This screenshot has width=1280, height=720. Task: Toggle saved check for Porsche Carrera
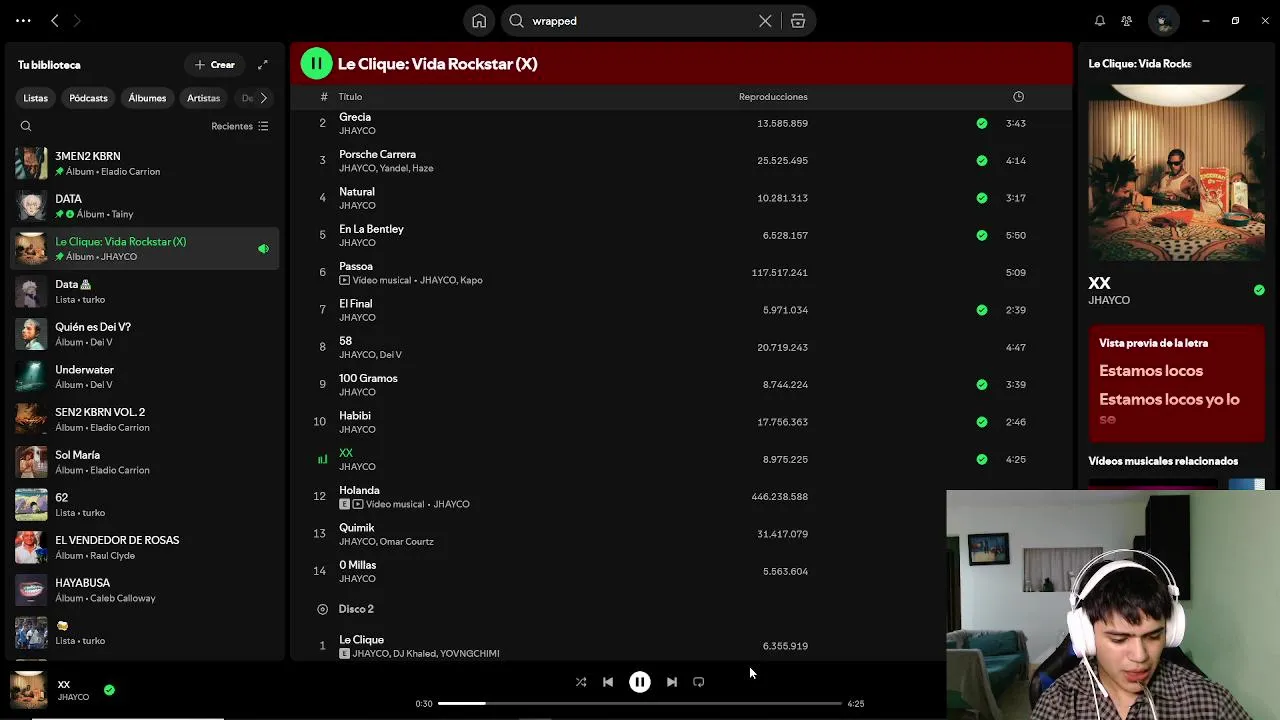982,160
